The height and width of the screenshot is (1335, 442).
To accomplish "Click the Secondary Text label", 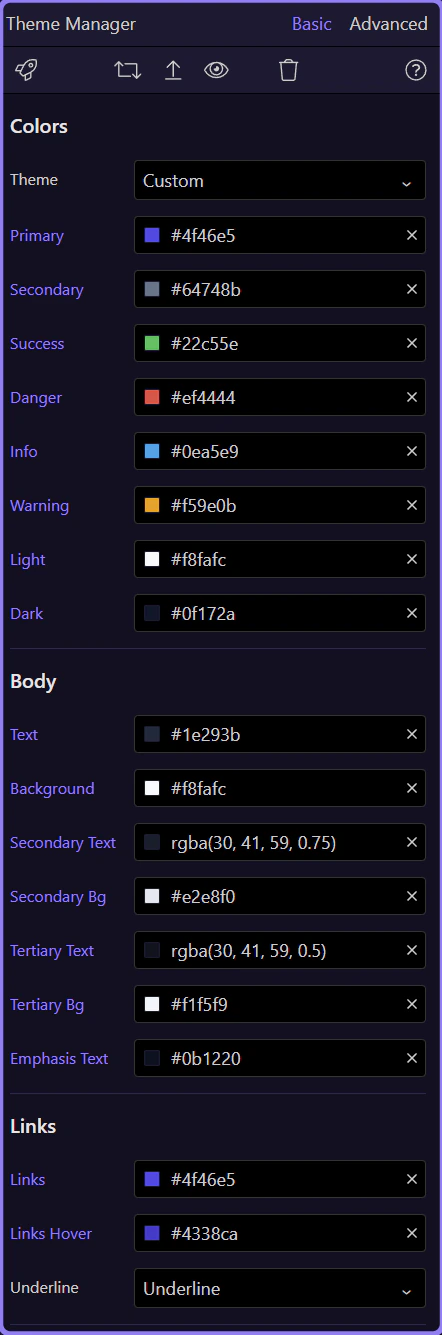I will coord(63,842).
